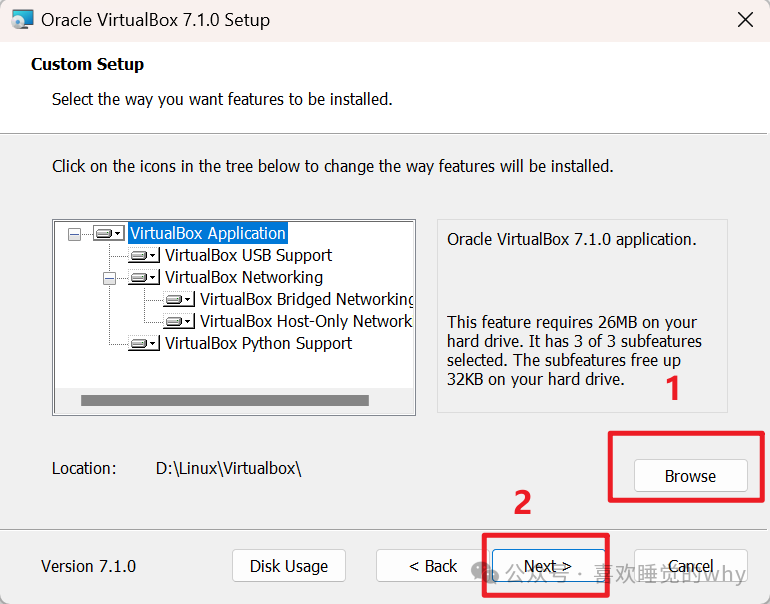
Task: Collapse the VirtualBox Application tree node
Action: (x=75, y=234)
